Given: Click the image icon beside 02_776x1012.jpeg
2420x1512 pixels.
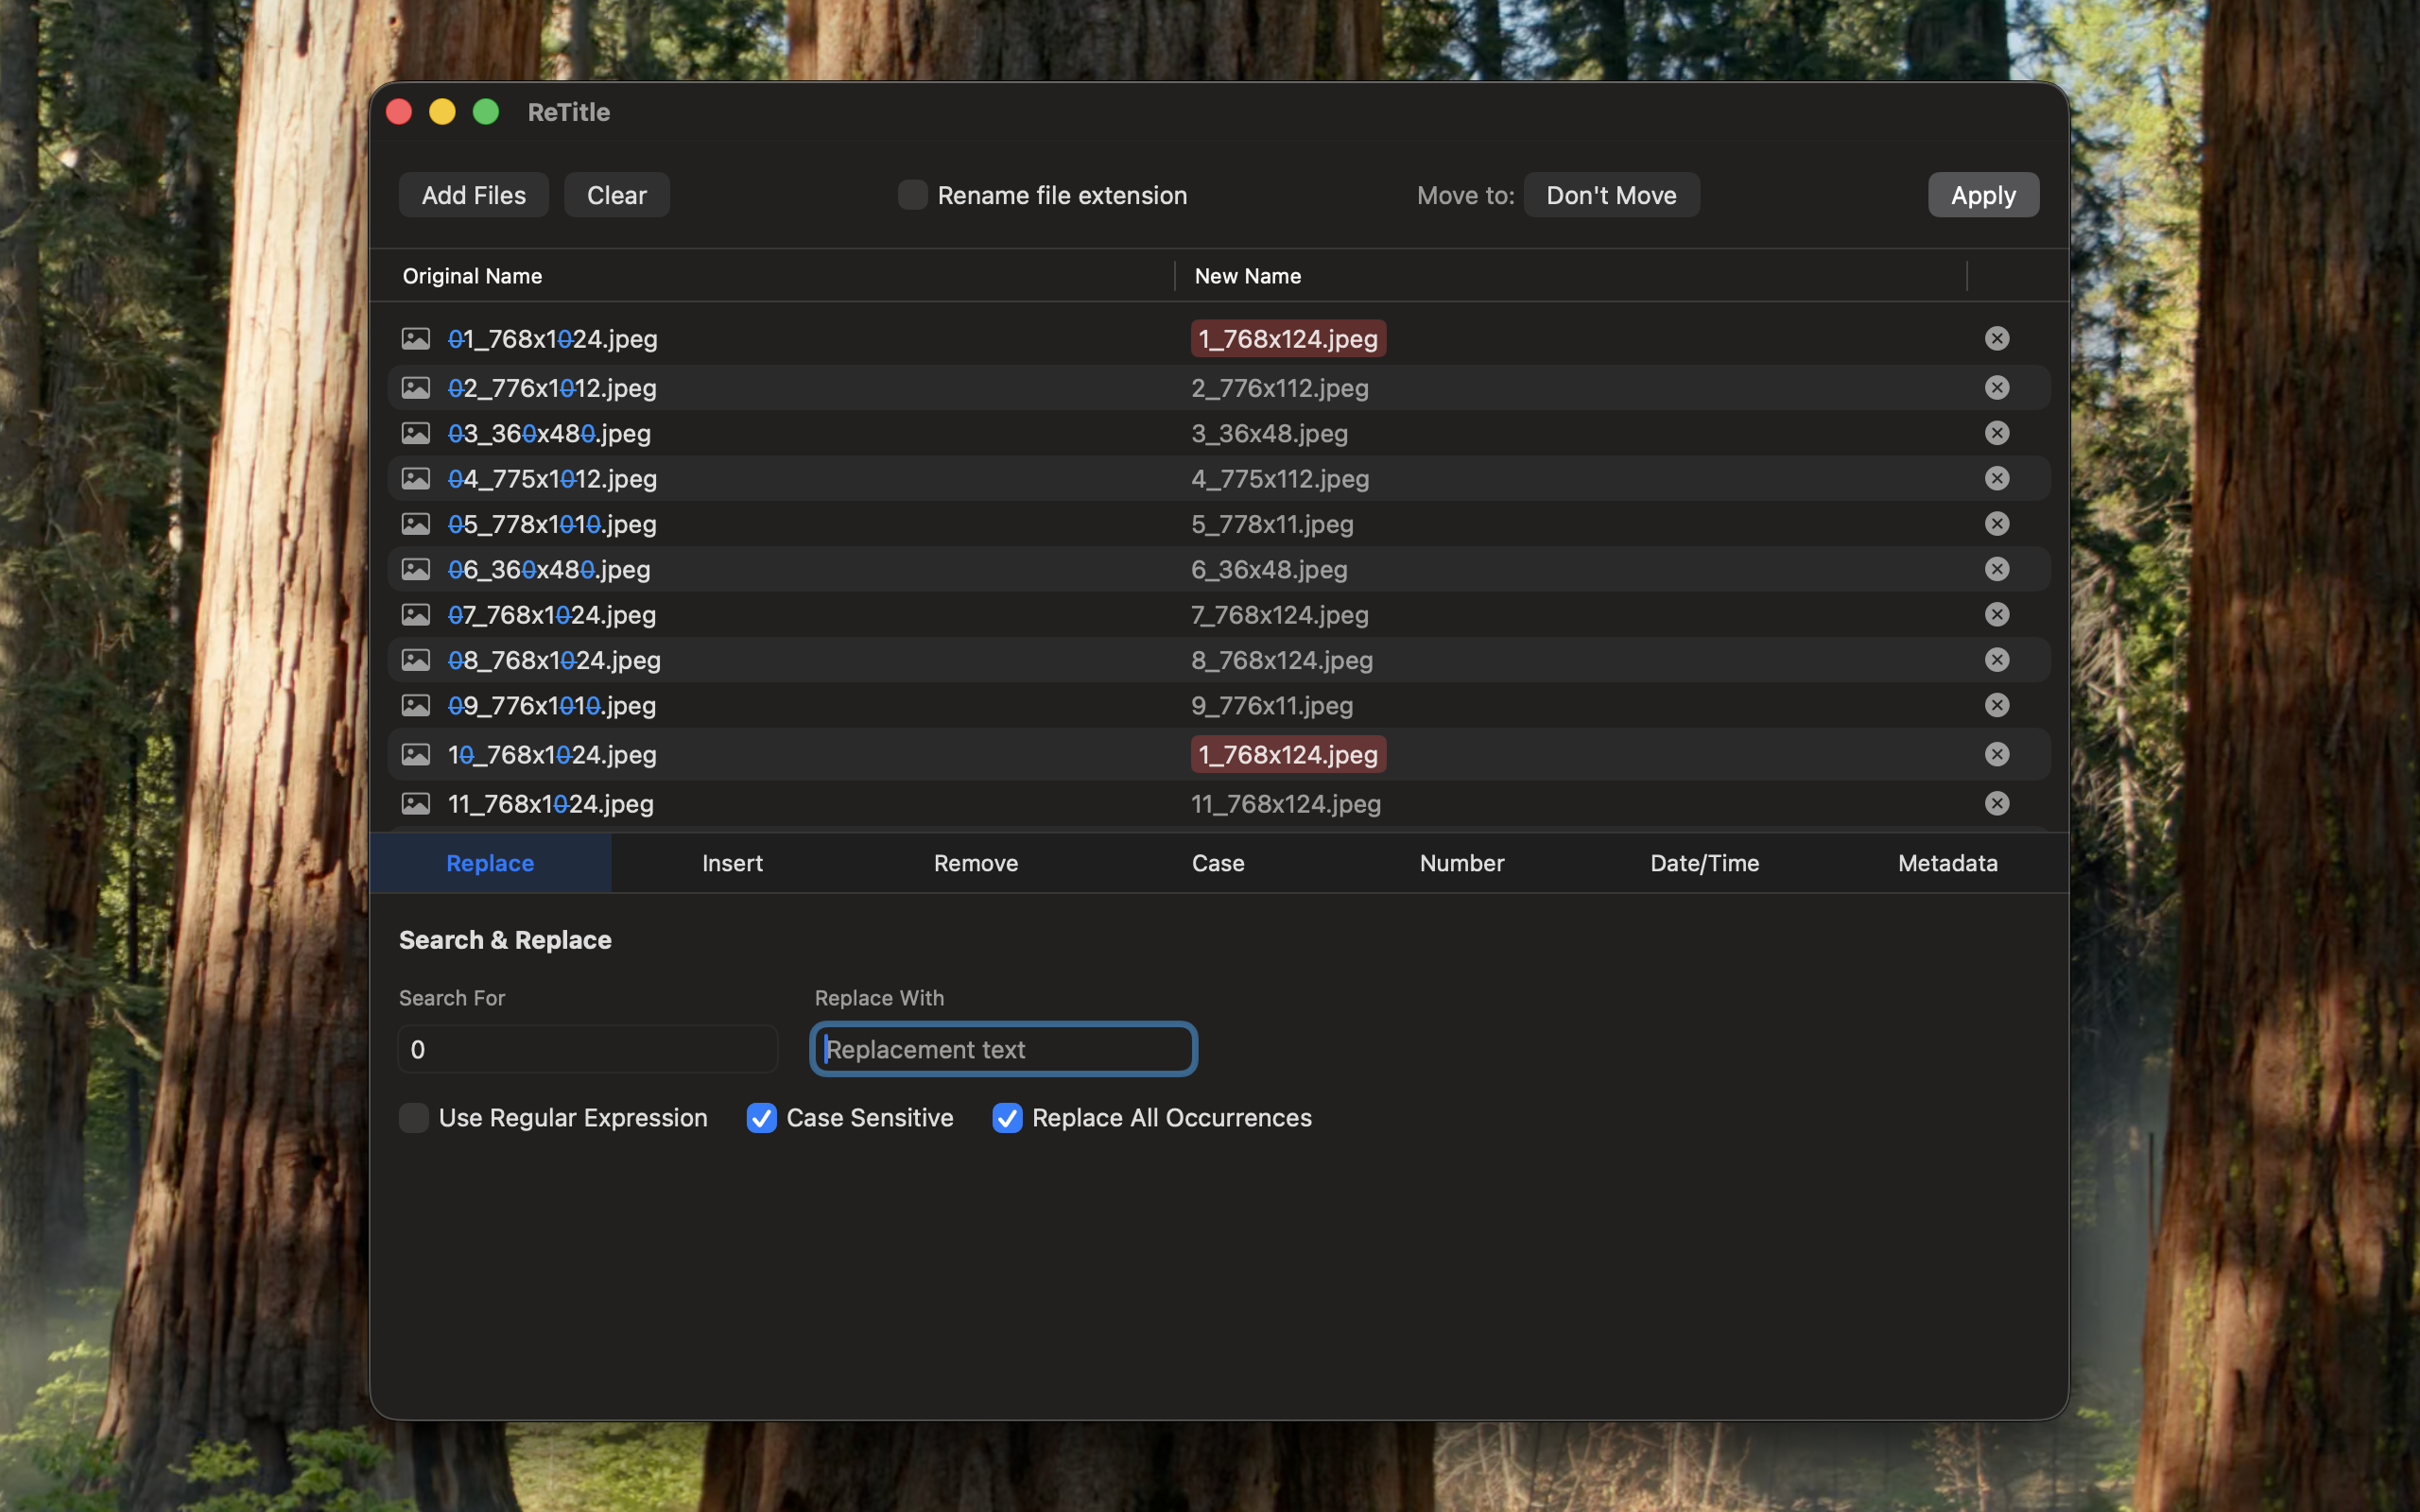Looking at the screenshot, I should pos(417,387).
